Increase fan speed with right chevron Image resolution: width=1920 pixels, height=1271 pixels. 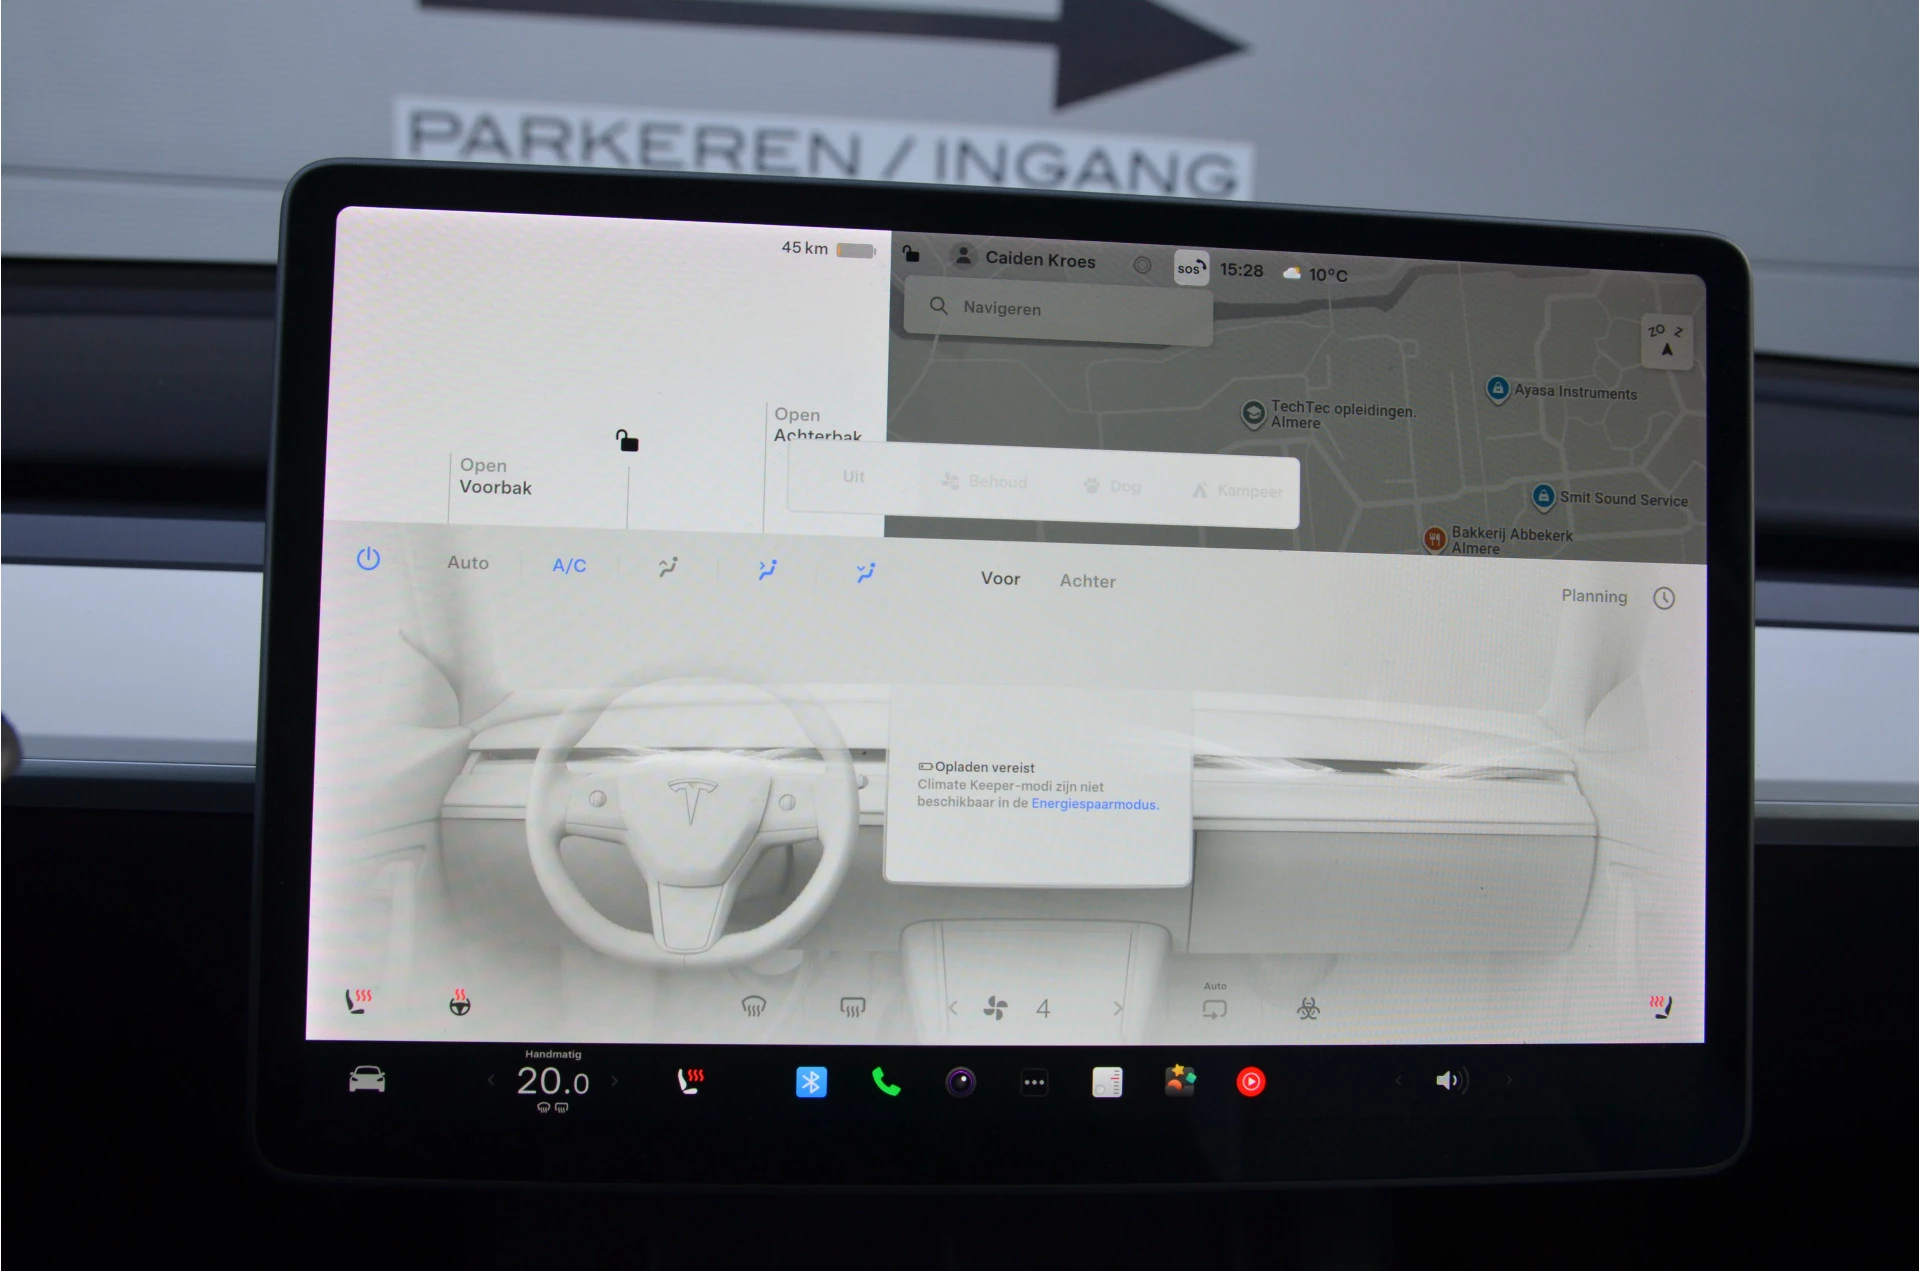pos(1118,1008)
